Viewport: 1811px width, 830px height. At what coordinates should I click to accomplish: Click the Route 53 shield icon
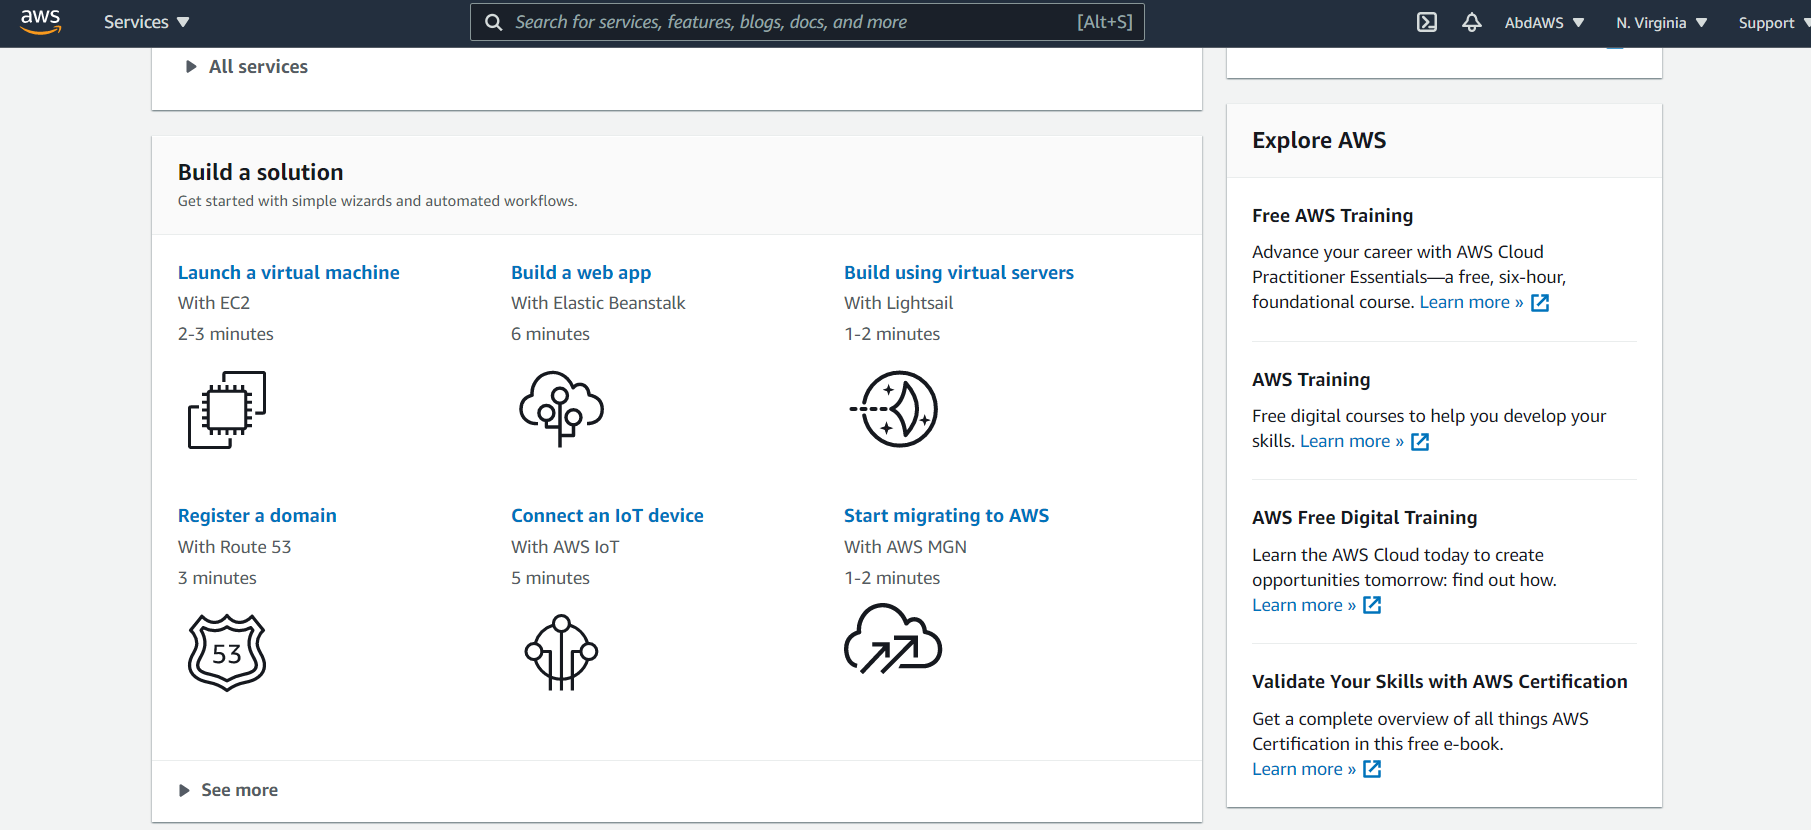click(227, 653)
